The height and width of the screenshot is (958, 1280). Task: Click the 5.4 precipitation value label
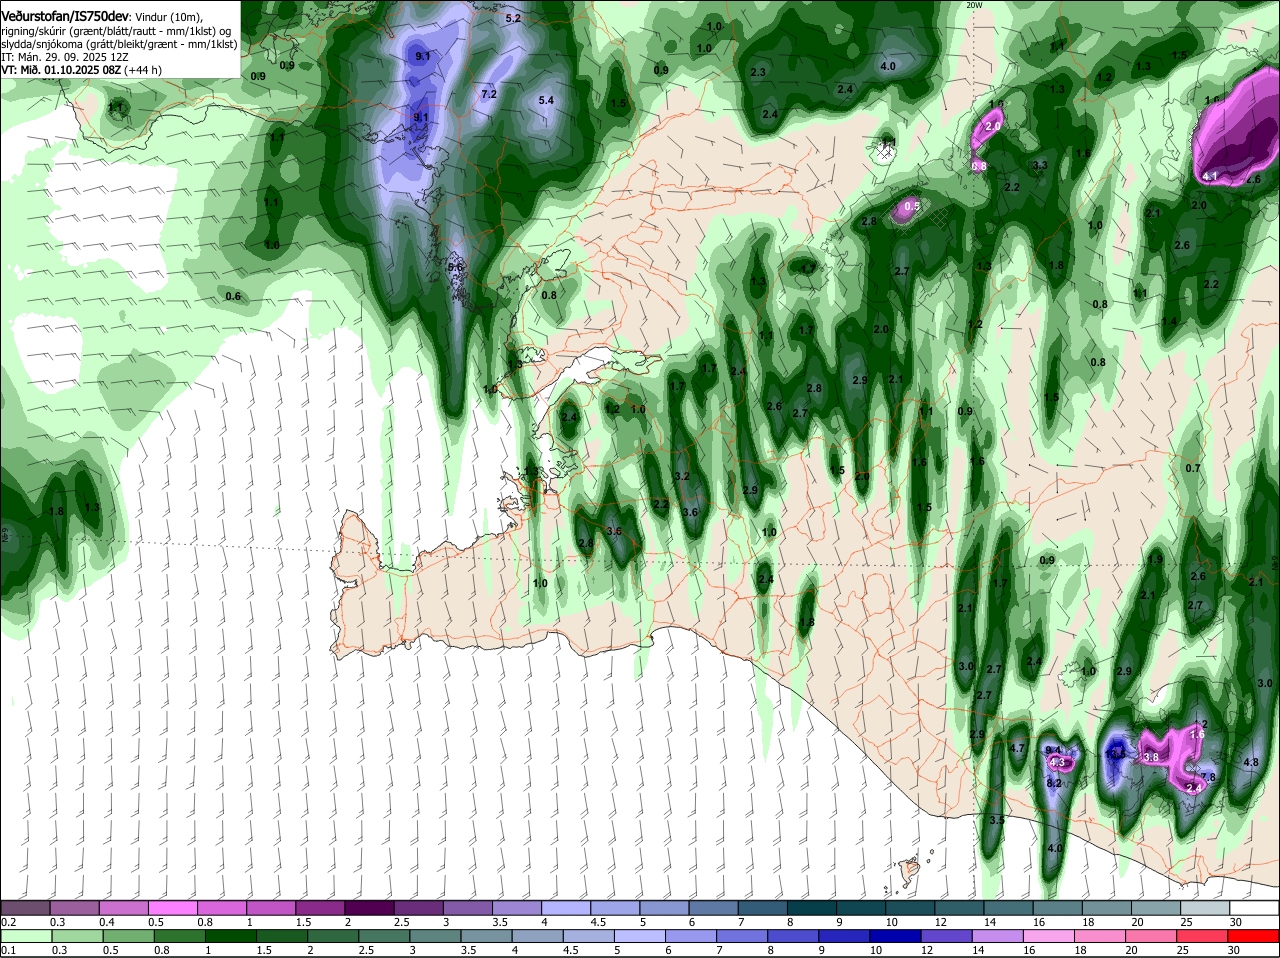pyautogui.click(x=546, y=100)
